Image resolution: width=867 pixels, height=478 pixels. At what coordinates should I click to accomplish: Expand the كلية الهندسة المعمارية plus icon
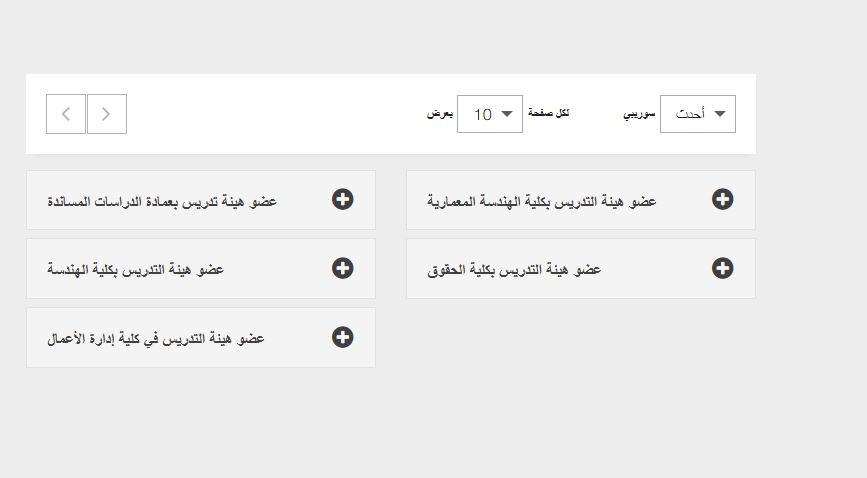[722, 200]
